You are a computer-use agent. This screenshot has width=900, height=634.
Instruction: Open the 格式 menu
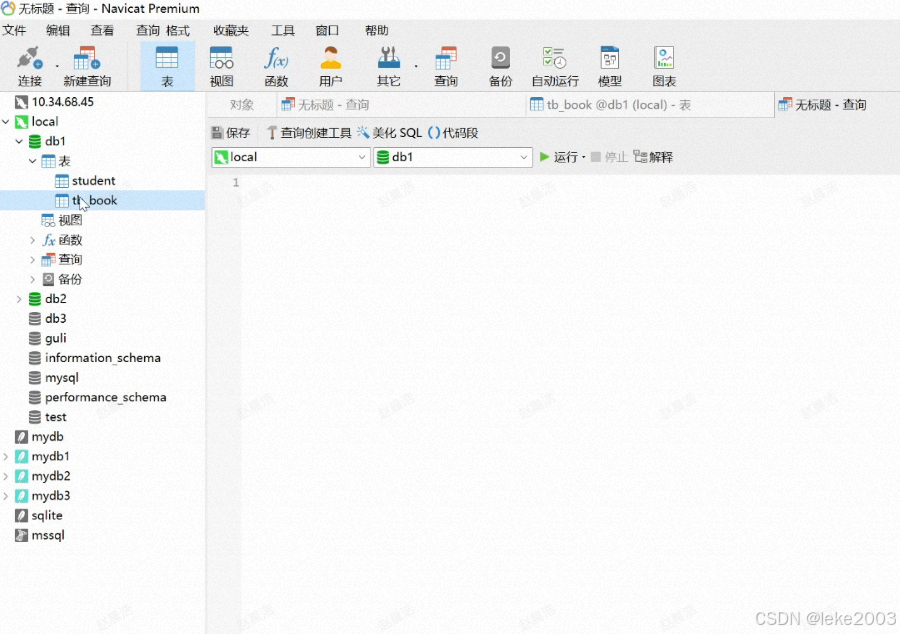click(178, 30)
